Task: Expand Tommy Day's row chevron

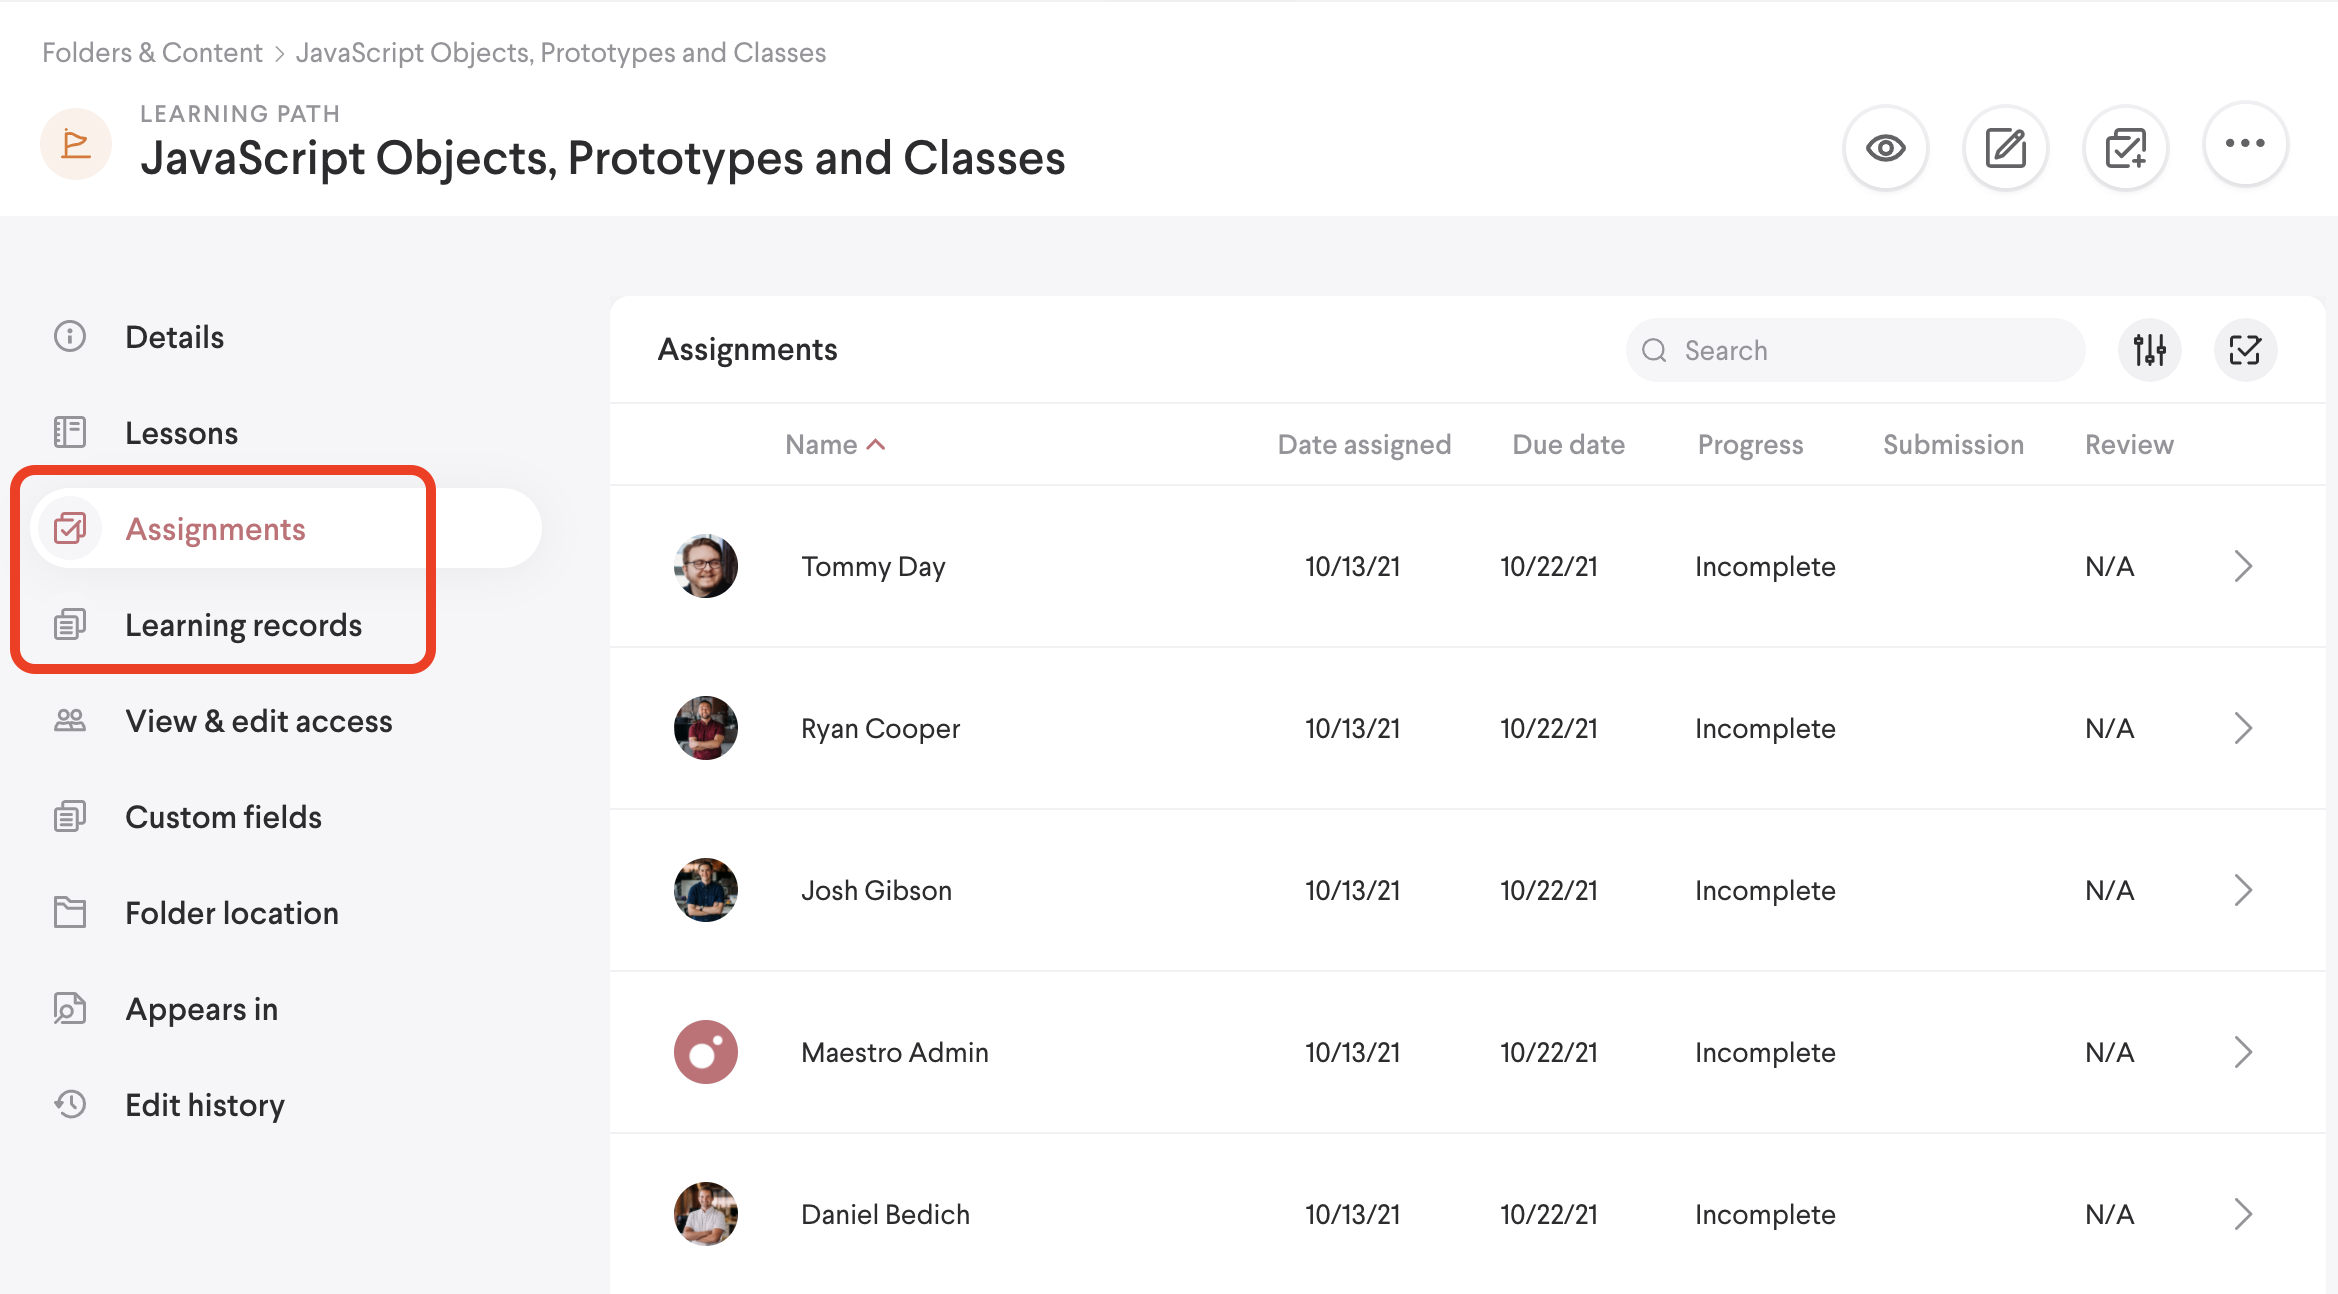Action: (x=2243, y=566)
